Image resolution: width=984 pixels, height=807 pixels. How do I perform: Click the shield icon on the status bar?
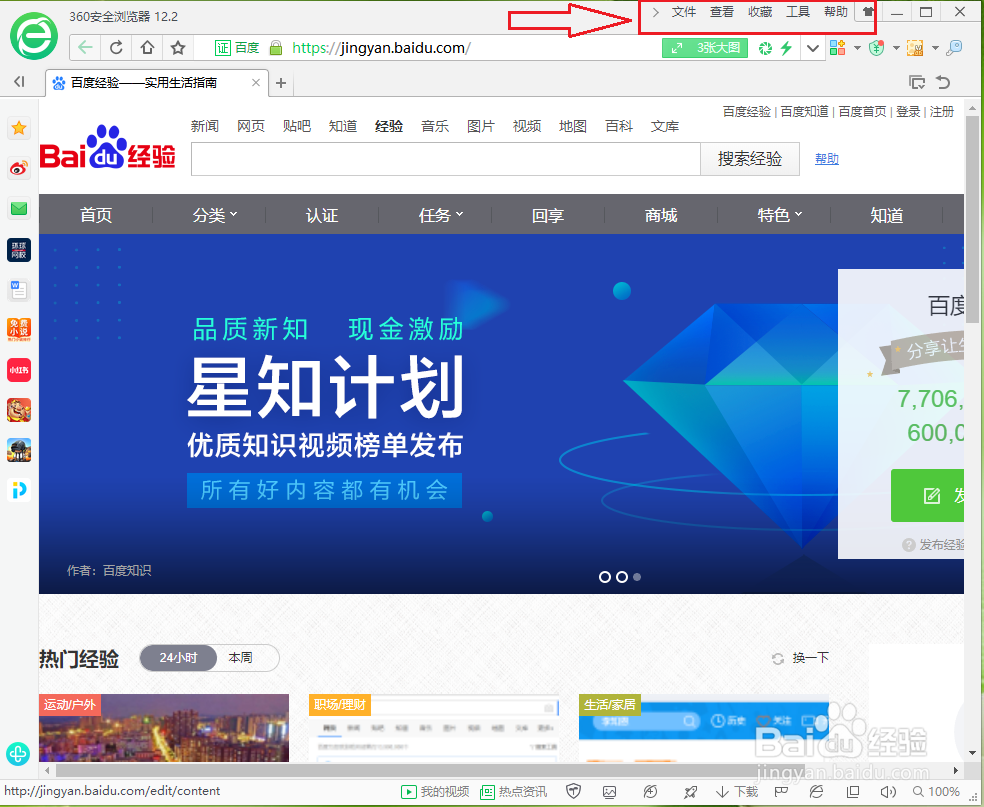(x=574, y=791)
